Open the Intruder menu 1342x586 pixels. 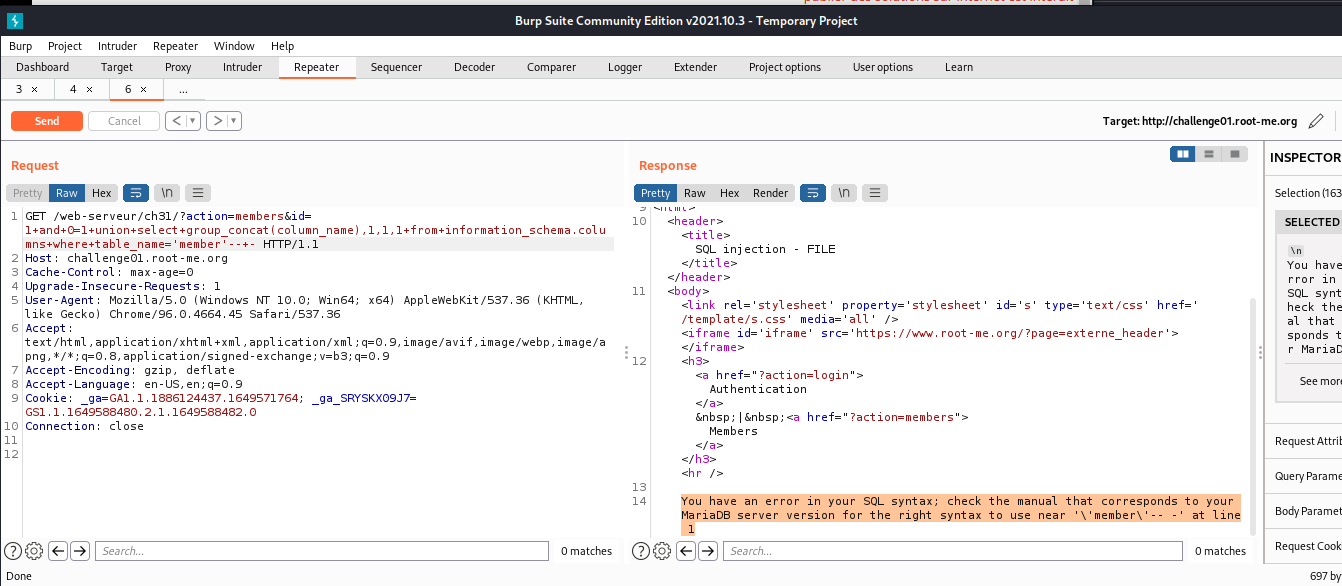tap(118, 46)
